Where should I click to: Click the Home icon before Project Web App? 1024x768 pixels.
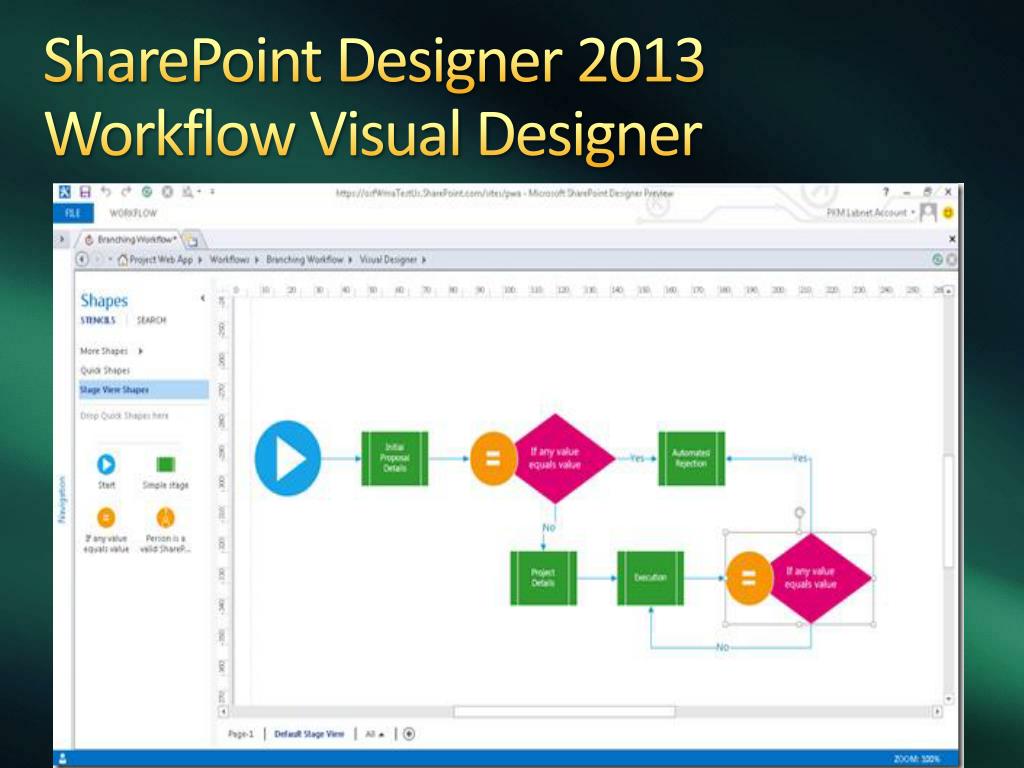coord(122,259)
